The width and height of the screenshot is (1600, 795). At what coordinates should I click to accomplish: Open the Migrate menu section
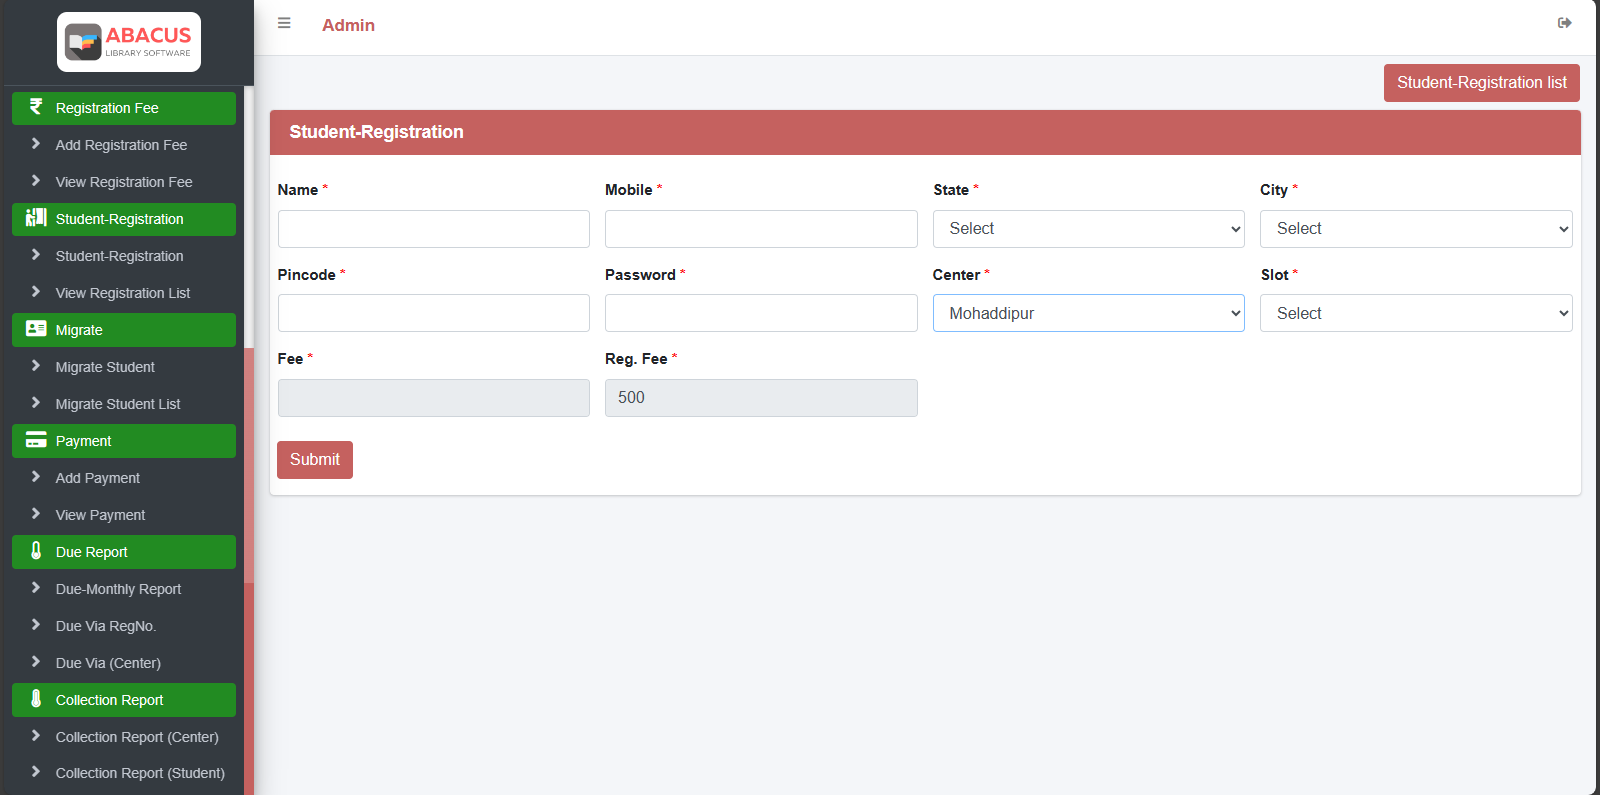pos(124,330)
